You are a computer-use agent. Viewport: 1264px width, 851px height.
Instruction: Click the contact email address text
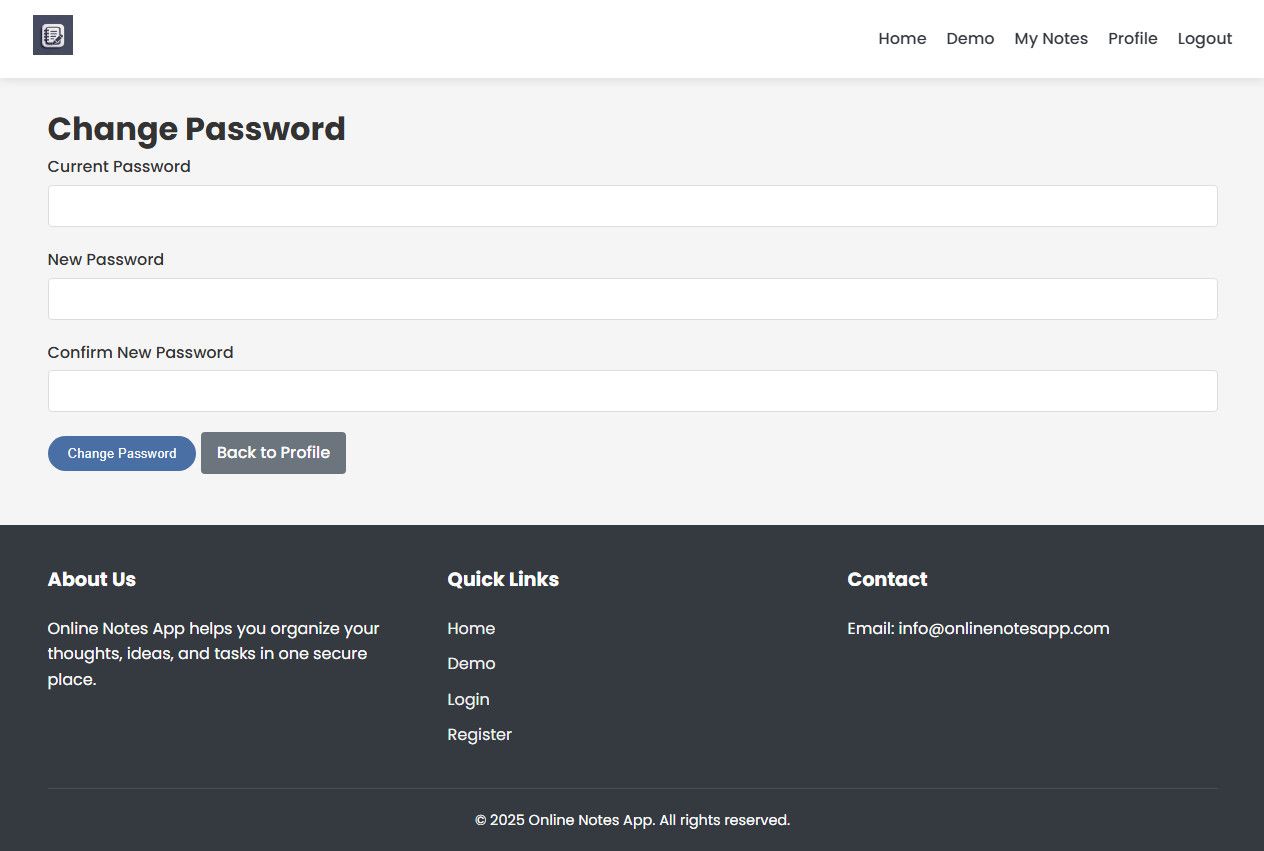(1003, 628)
